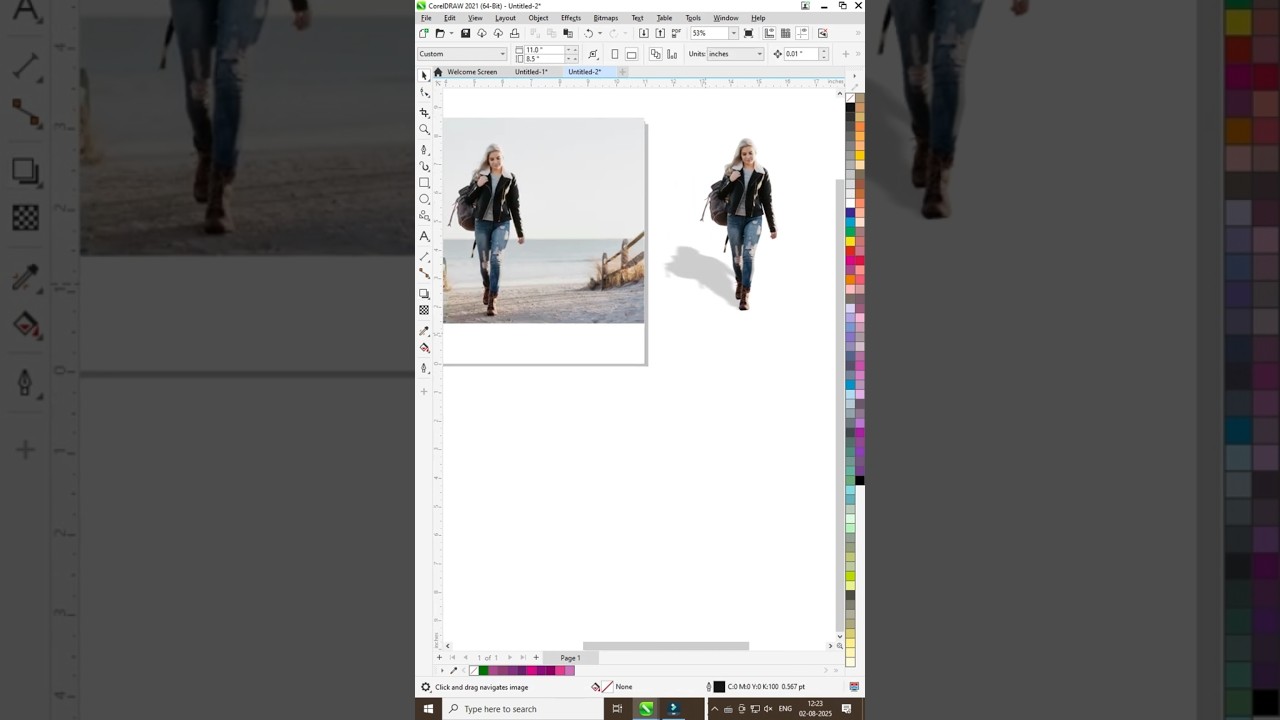
Task: Select Landscape page orientation
Action: [x=631, y=54]
